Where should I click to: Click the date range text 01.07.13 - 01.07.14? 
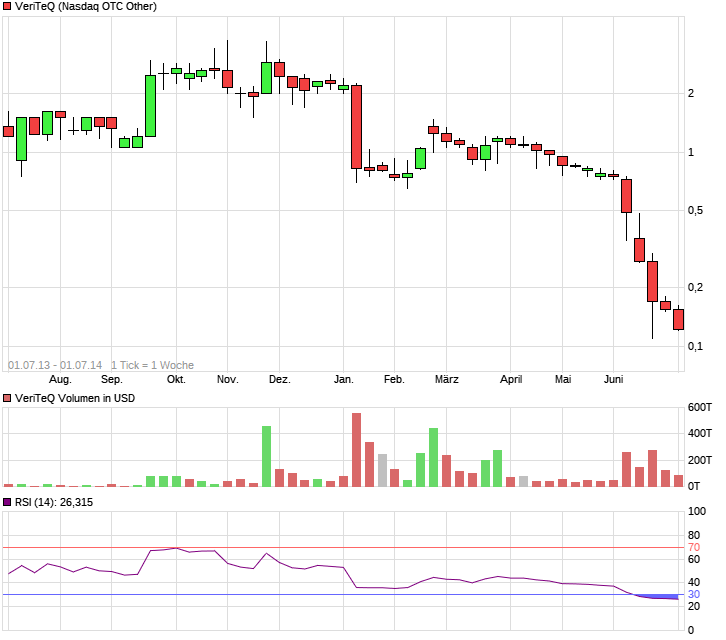pyautogui.click(x=55, y=365)
